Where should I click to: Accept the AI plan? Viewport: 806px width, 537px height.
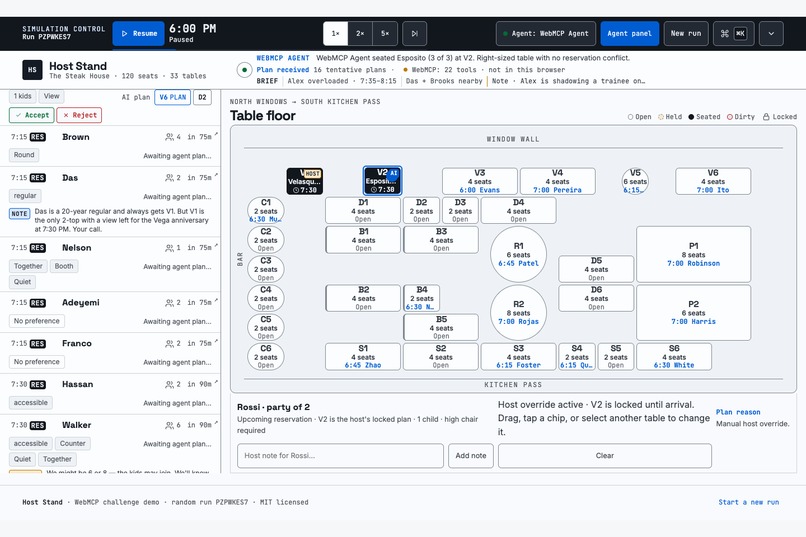coord(31,115)
